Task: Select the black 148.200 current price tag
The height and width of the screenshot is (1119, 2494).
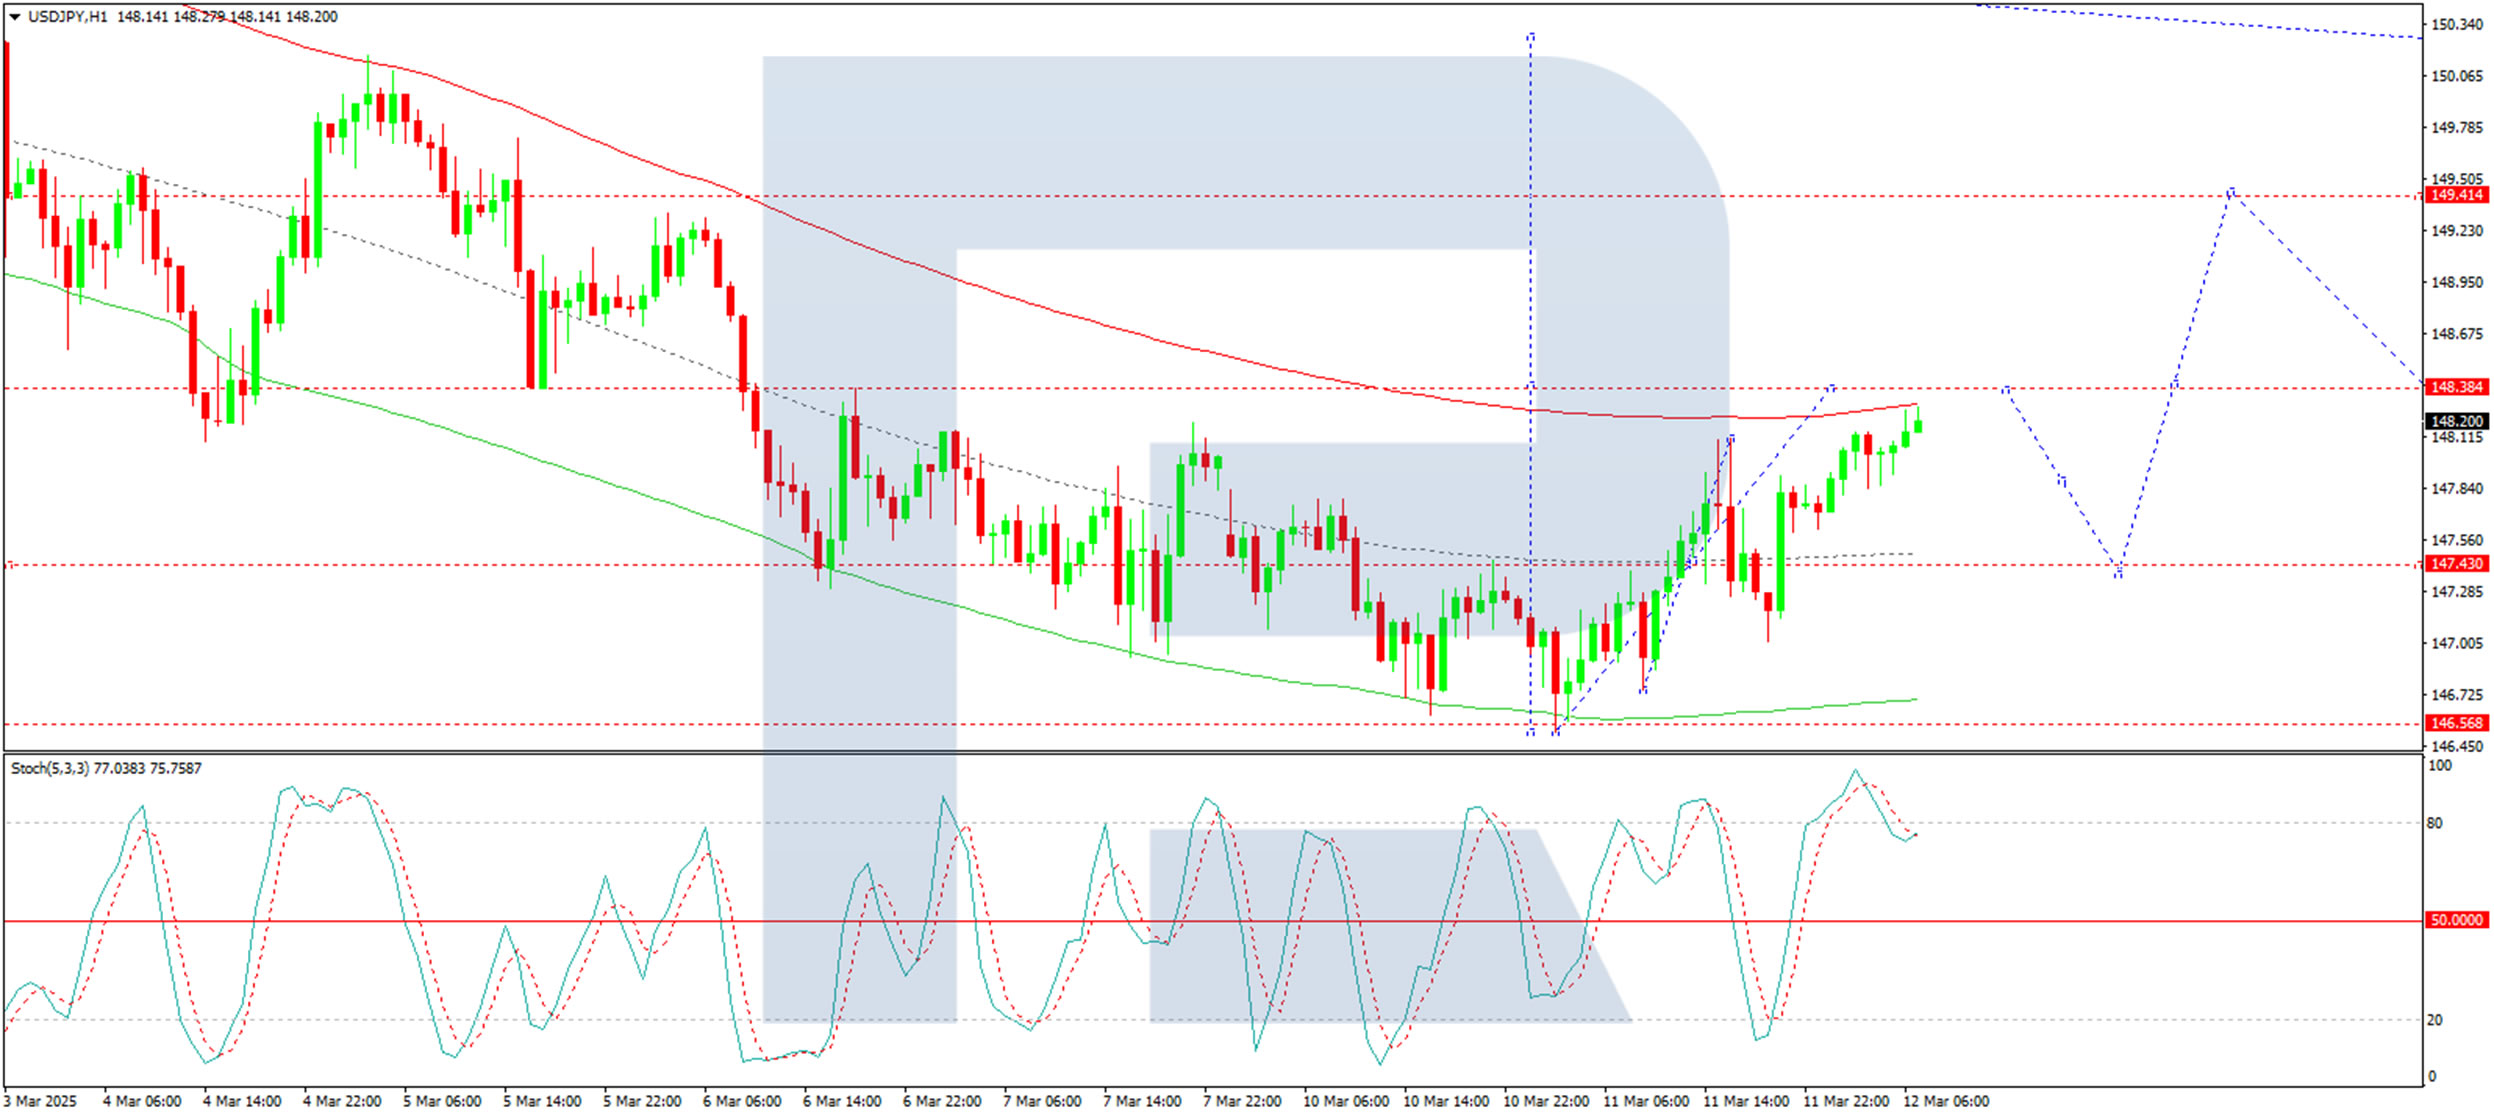Action: click(x=2456, y=421)
